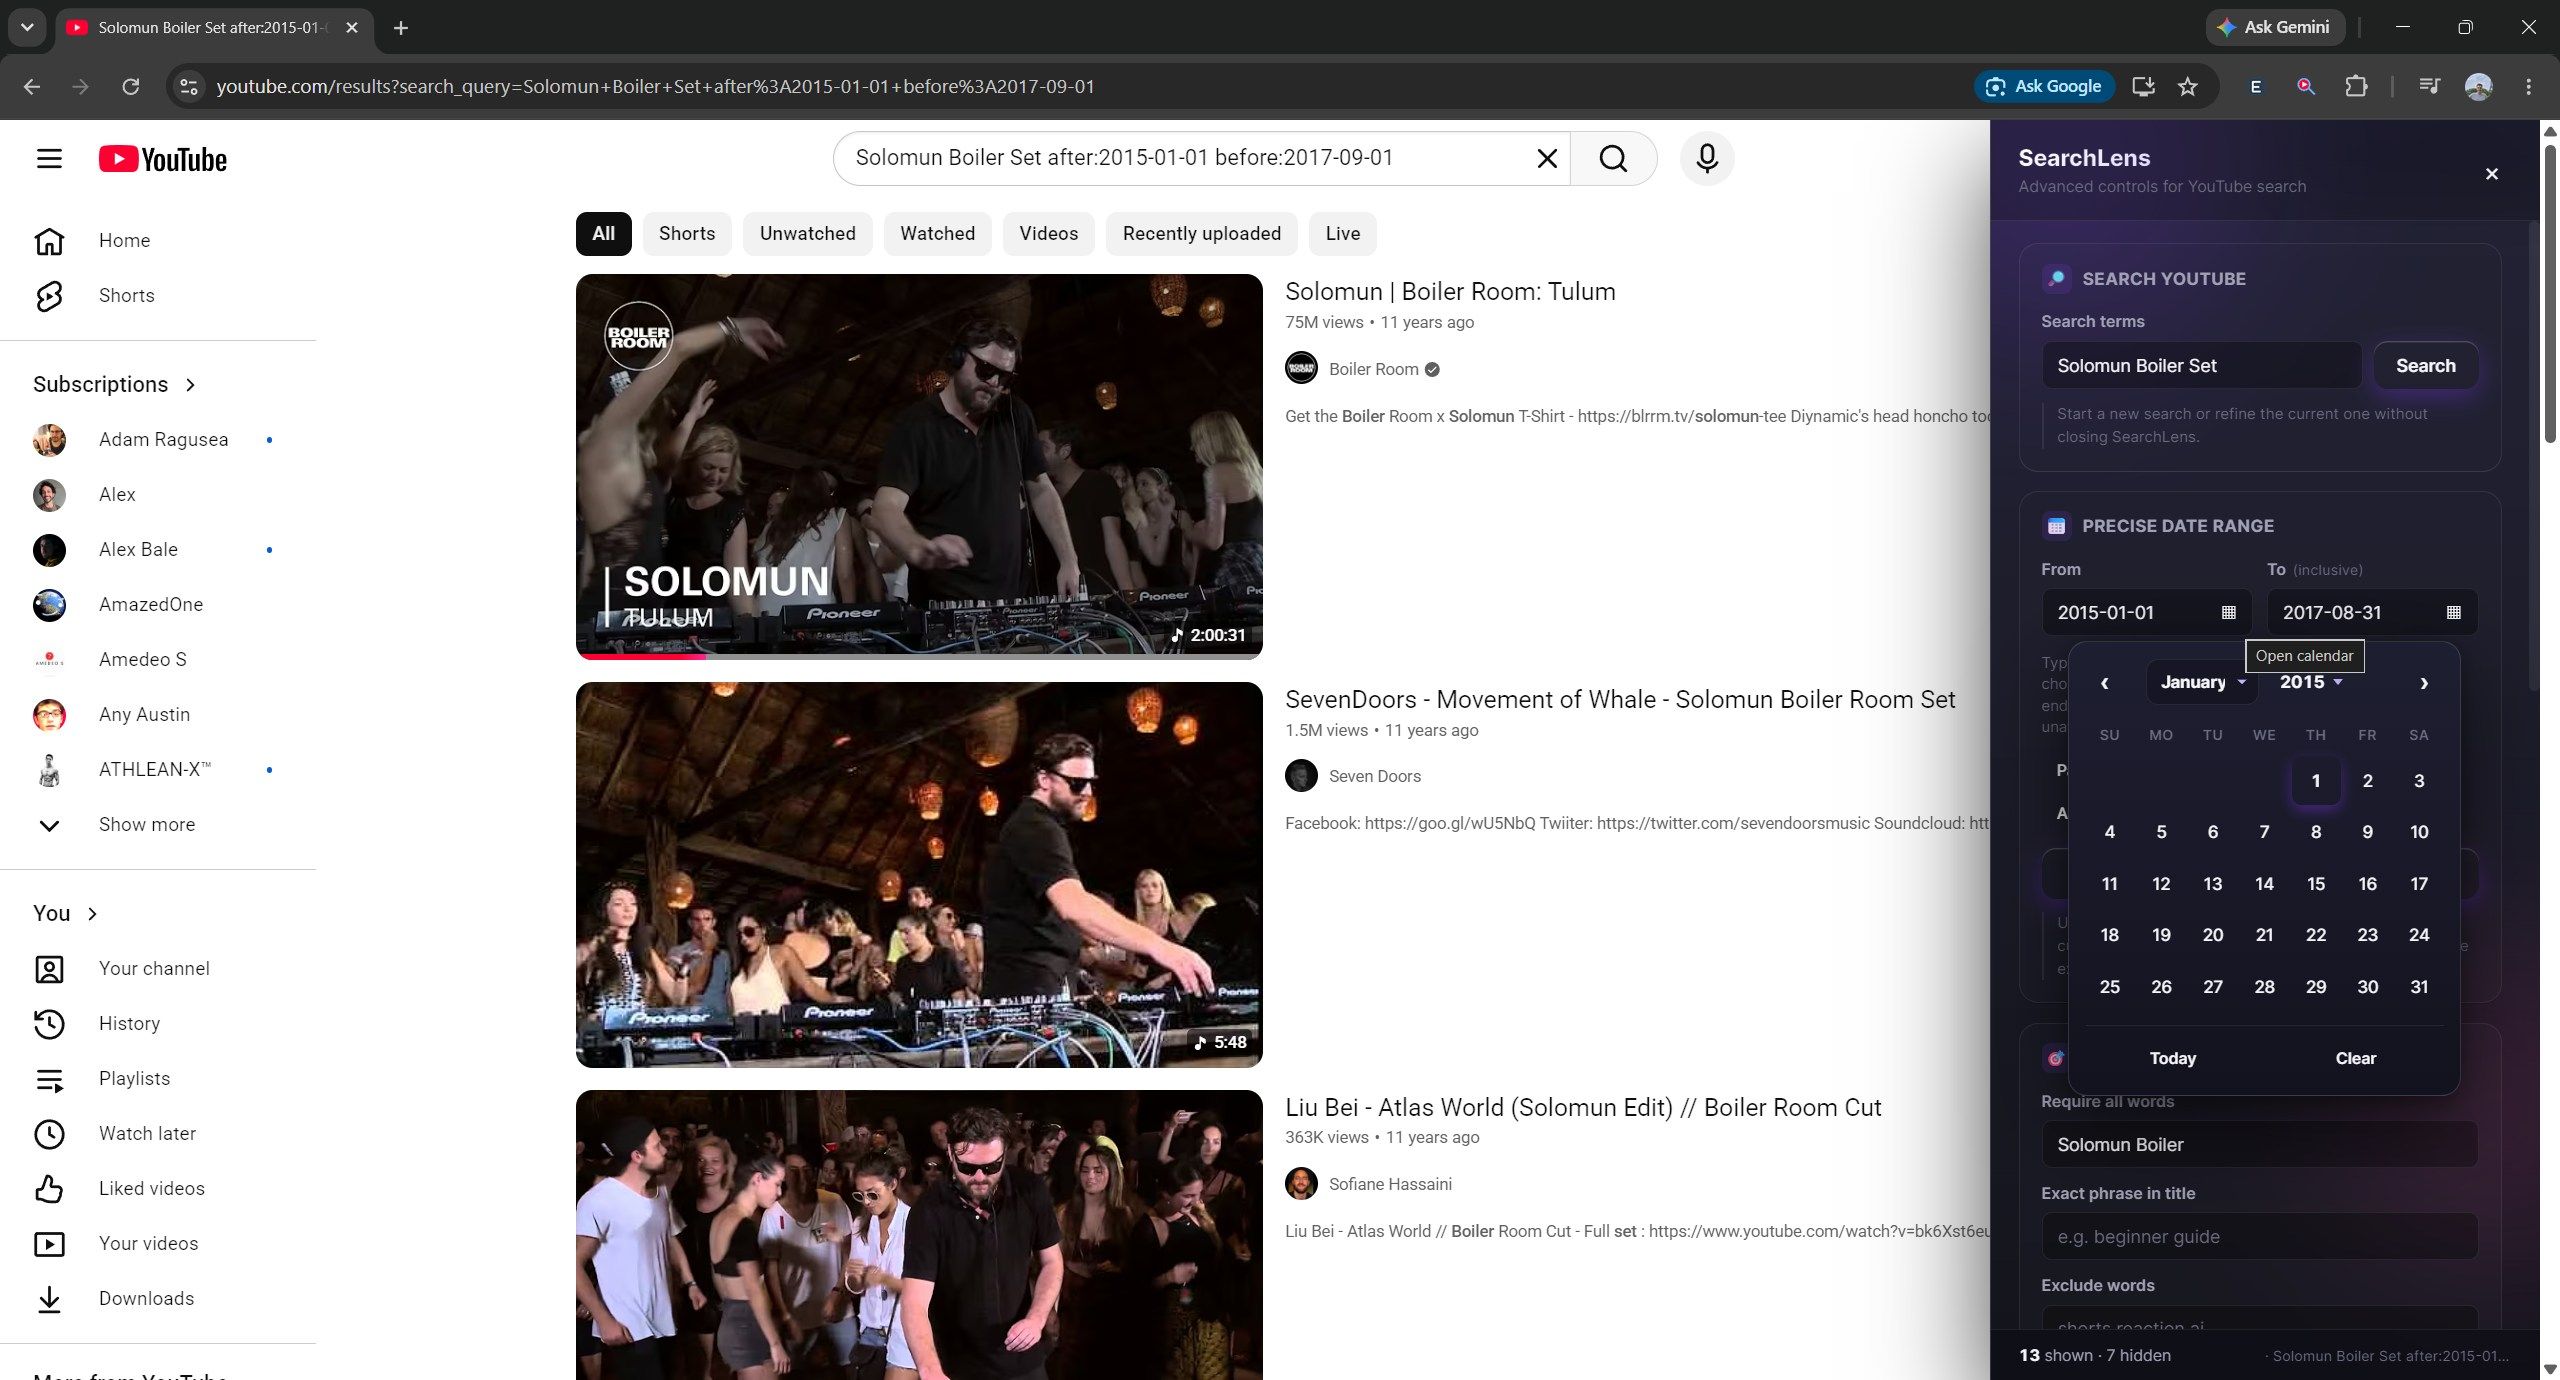The width and height of the screenshot is (2560, 1380).
Task: Click Clear in the calendar popup
Action: 2355,1058
